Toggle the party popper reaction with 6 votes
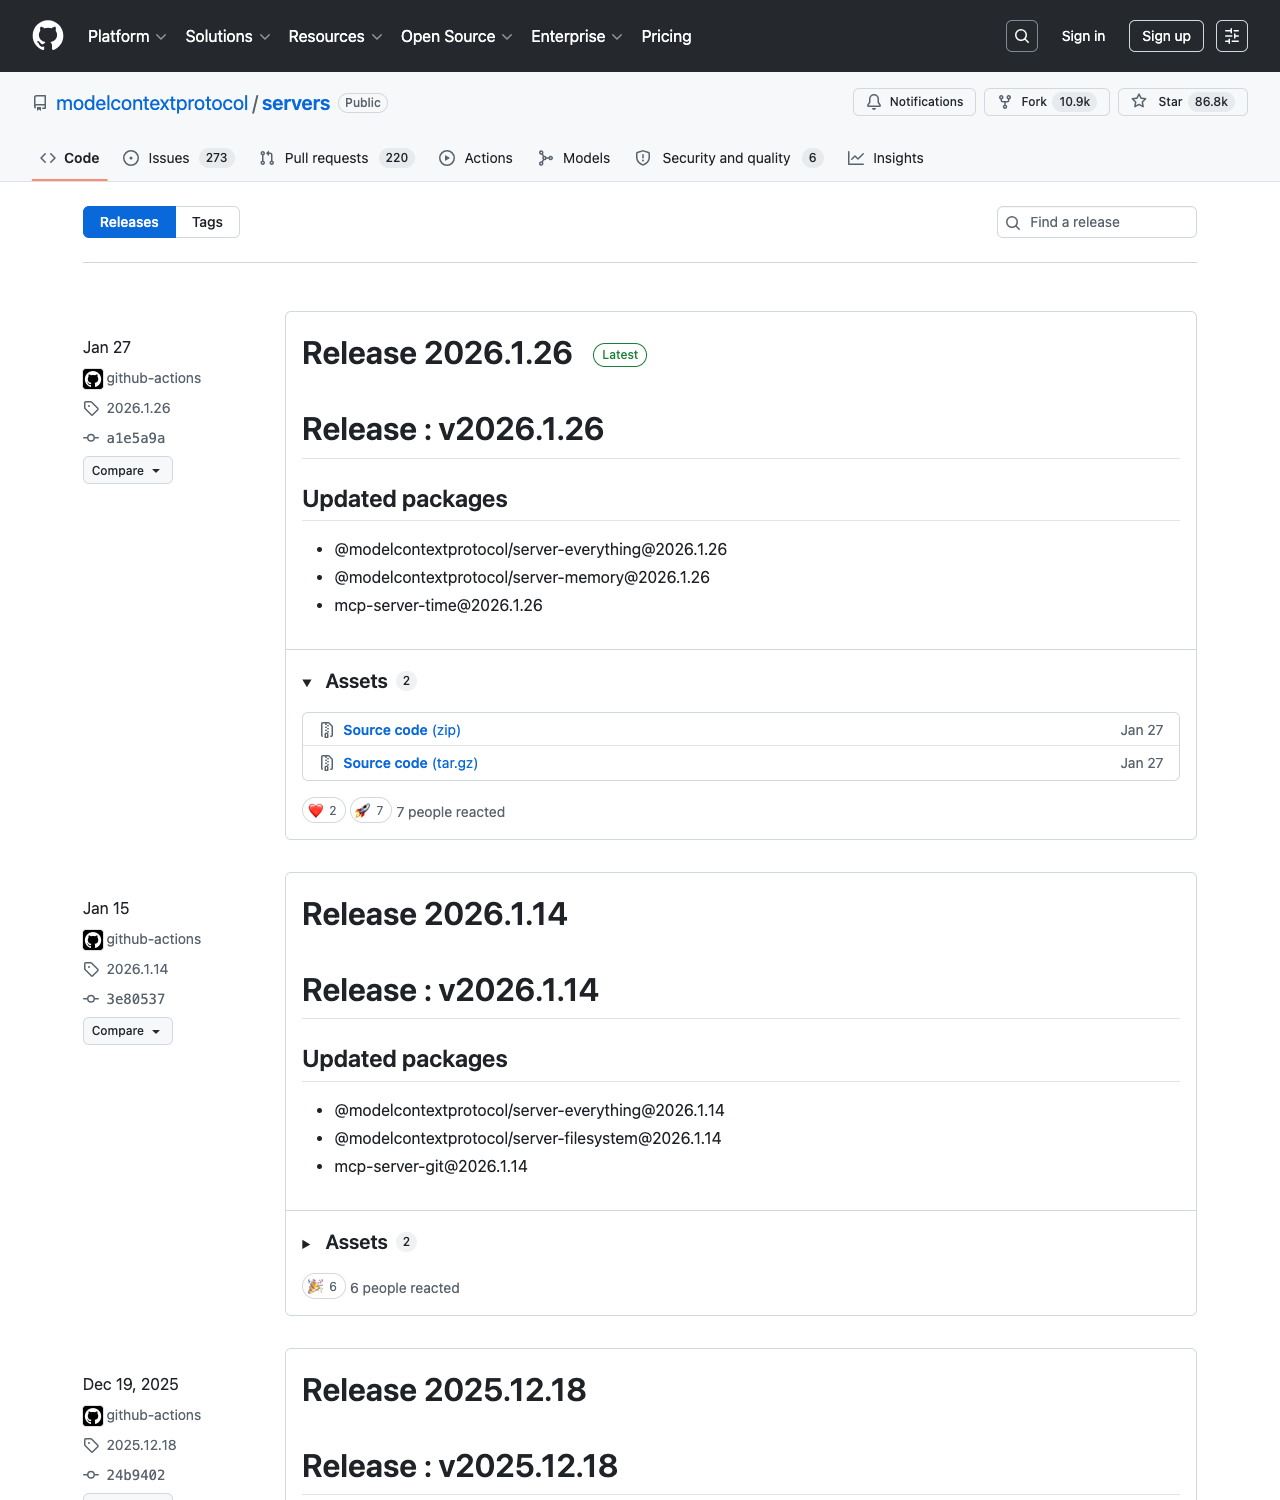The width and height of the screenshot is (1280, 1500). point(324,1286)
